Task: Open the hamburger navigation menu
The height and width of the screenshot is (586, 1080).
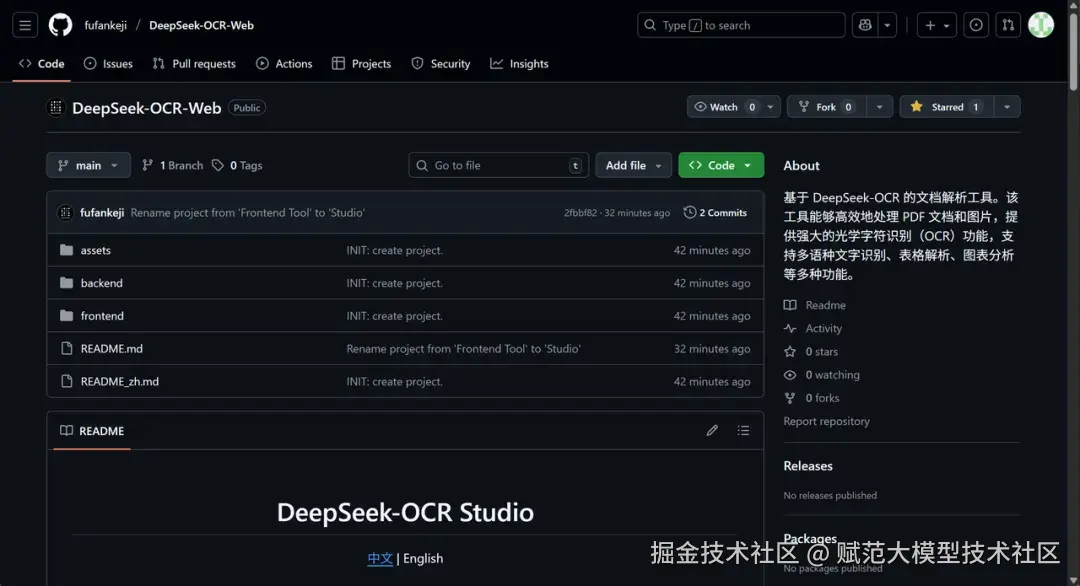Action: pyautogui.click(x=25, y=25)
